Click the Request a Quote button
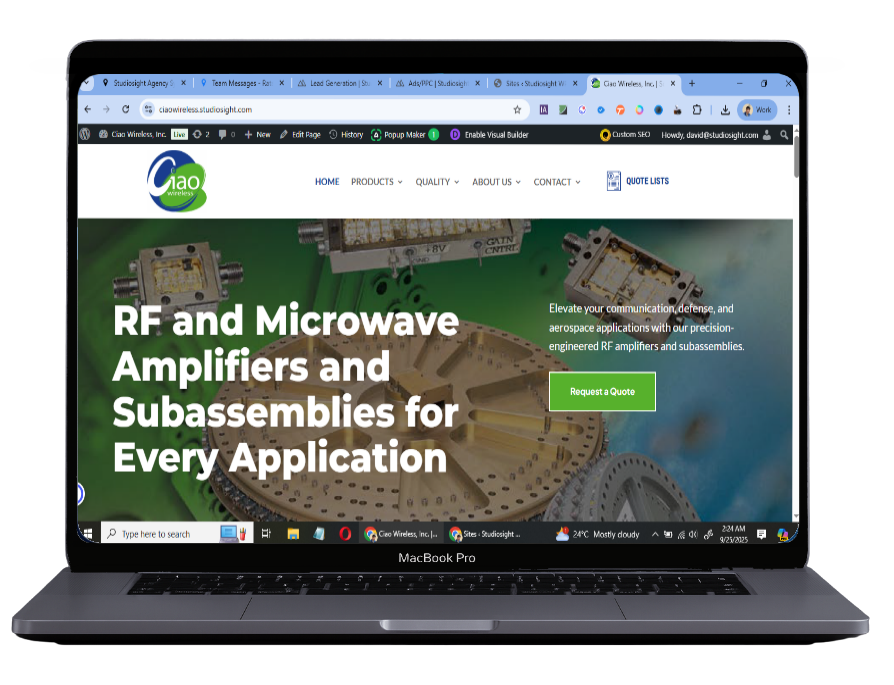 click(x=602, y=392)
